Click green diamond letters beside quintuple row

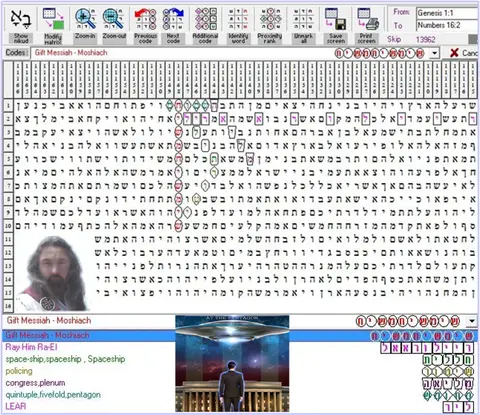448,396
